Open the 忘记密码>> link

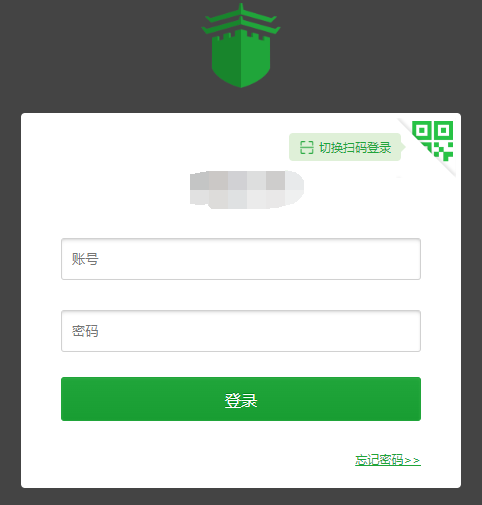pyautogui.click(x=388, y=460)
